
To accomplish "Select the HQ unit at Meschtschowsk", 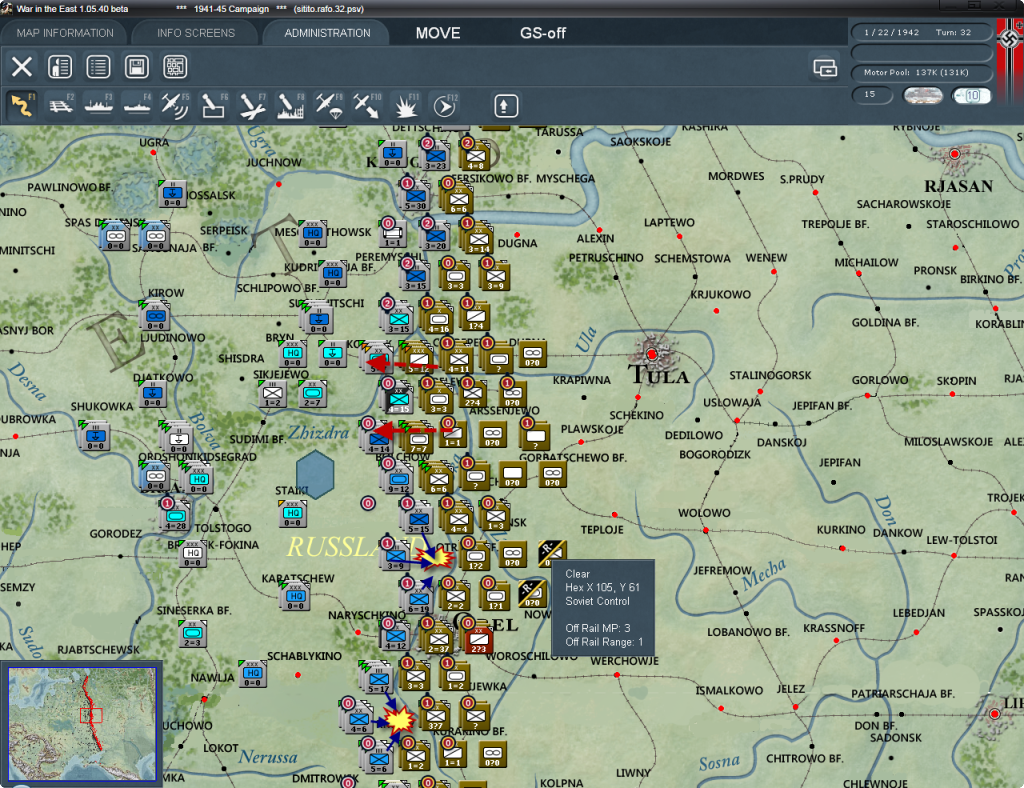I will pyautogui.click(x=313, y=233).
